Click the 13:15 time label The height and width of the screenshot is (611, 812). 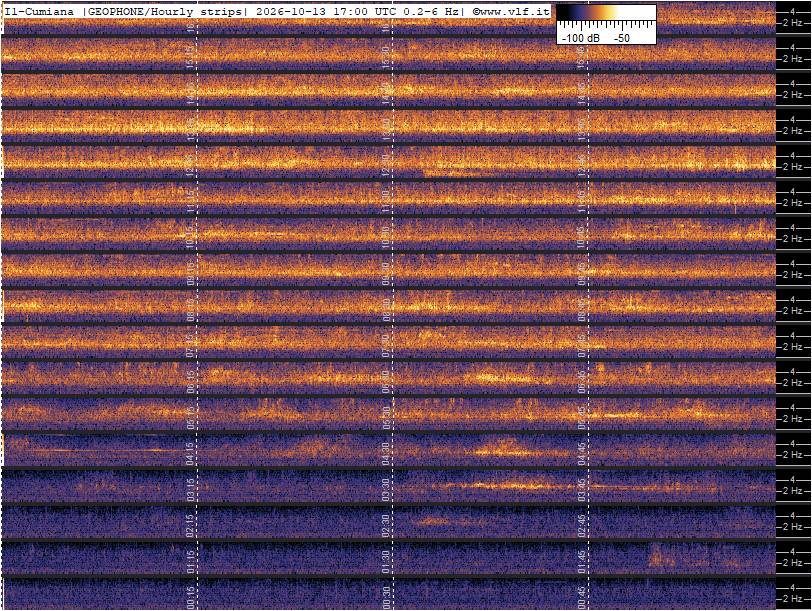(191, 130)
